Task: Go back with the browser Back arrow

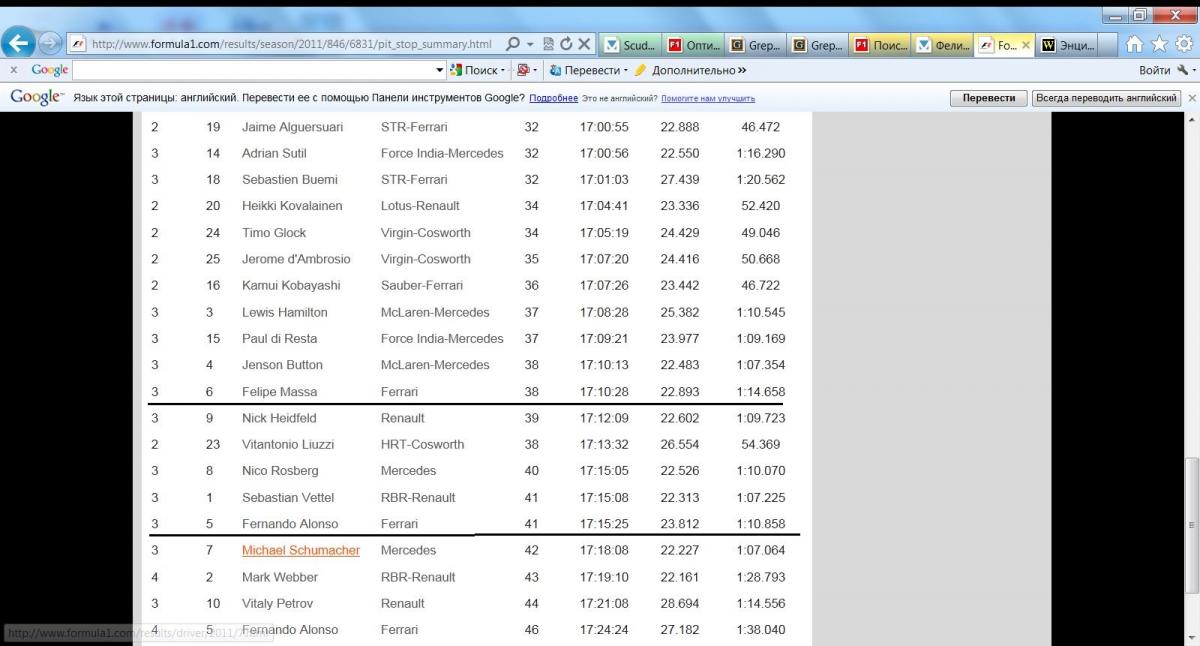Action: coord(19,43)
